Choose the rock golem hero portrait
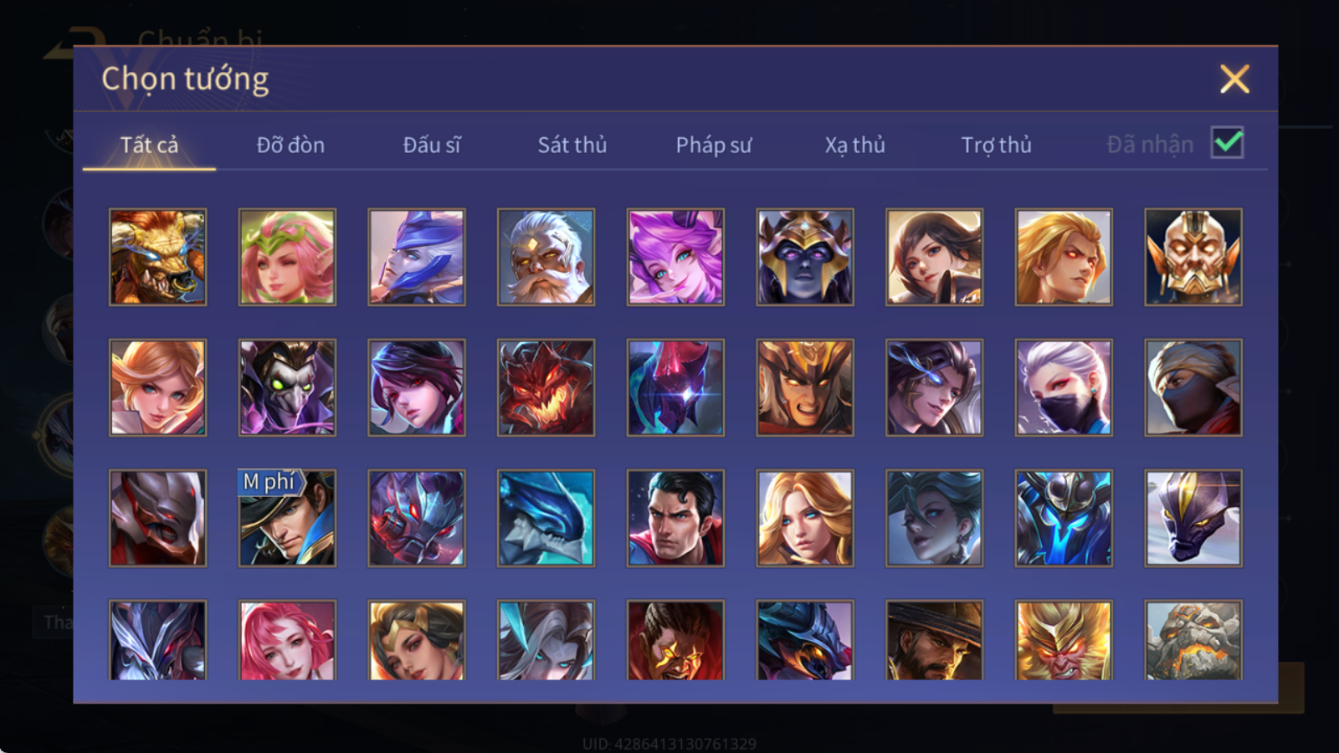 tap(1194, 640)
